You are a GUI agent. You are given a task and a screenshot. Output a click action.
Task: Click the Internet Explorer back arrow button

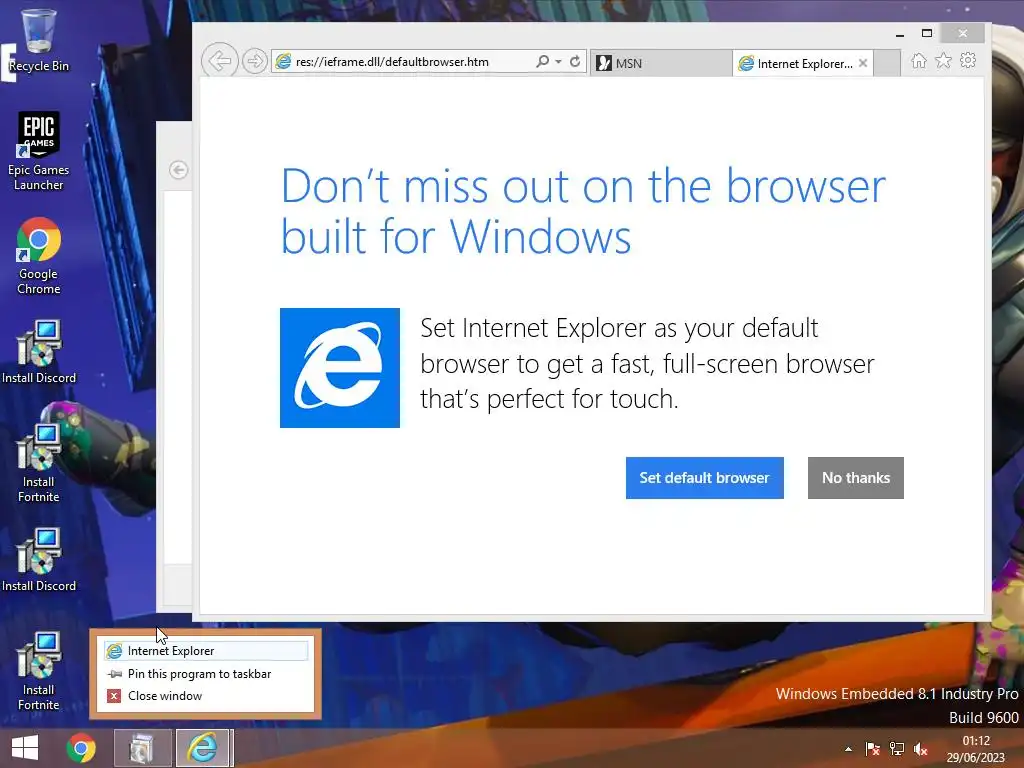pos(219,61)
